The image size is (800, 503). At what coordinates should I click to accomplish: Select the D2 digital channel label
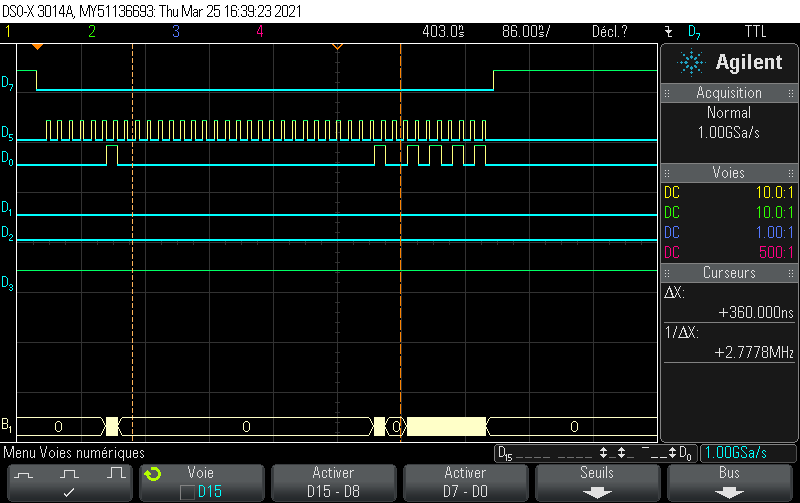pyautogui.click(x=7, y=233)
